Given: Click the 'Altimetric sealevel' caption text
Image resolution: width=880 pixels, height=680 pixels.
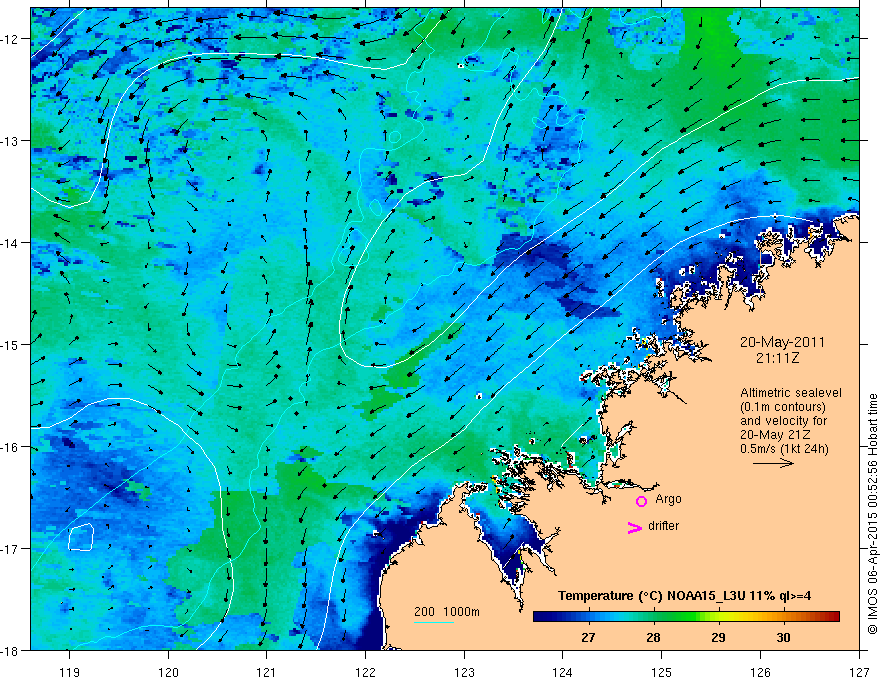Looking at the screenshot, I should 791,393.
